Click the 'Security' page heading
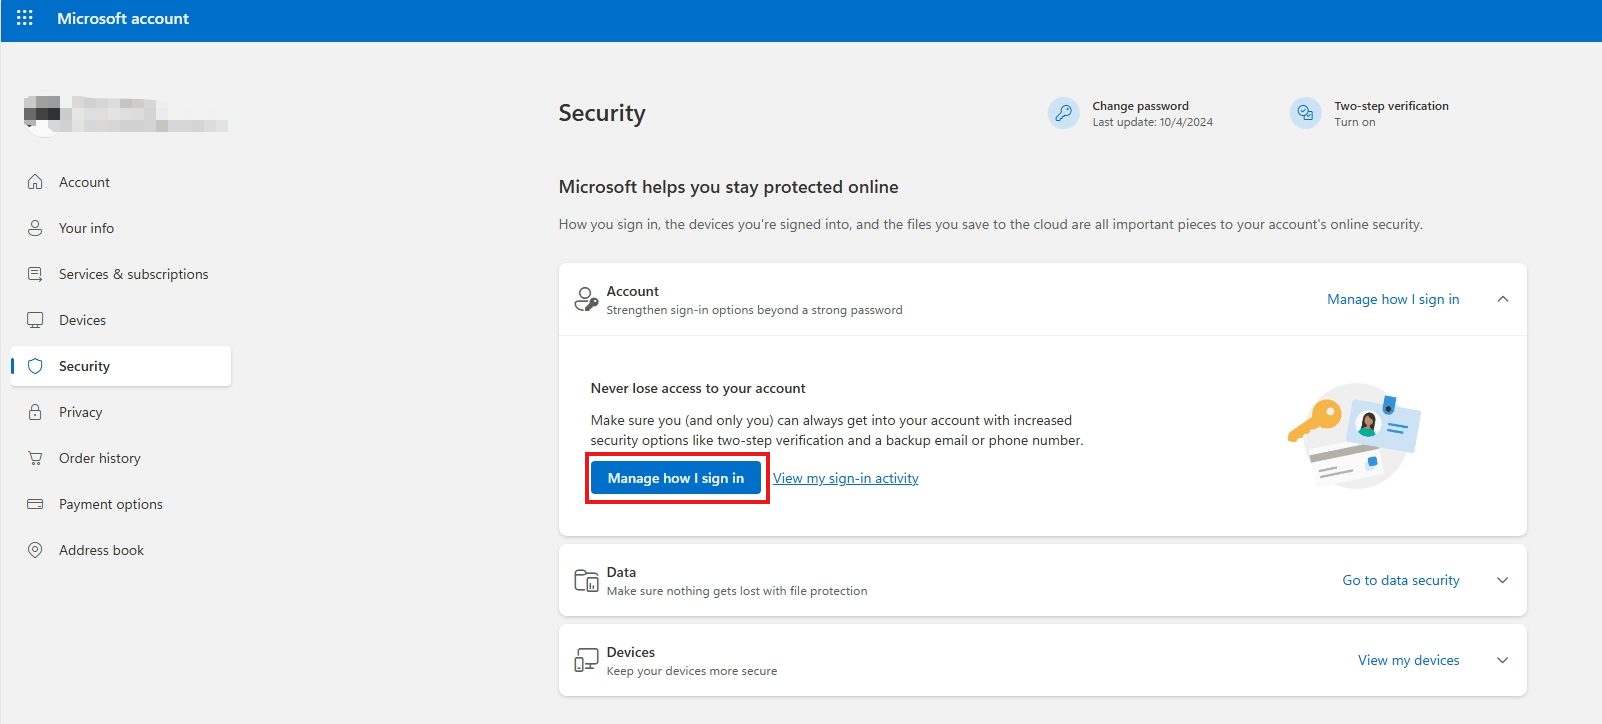 tap(602, 113)
